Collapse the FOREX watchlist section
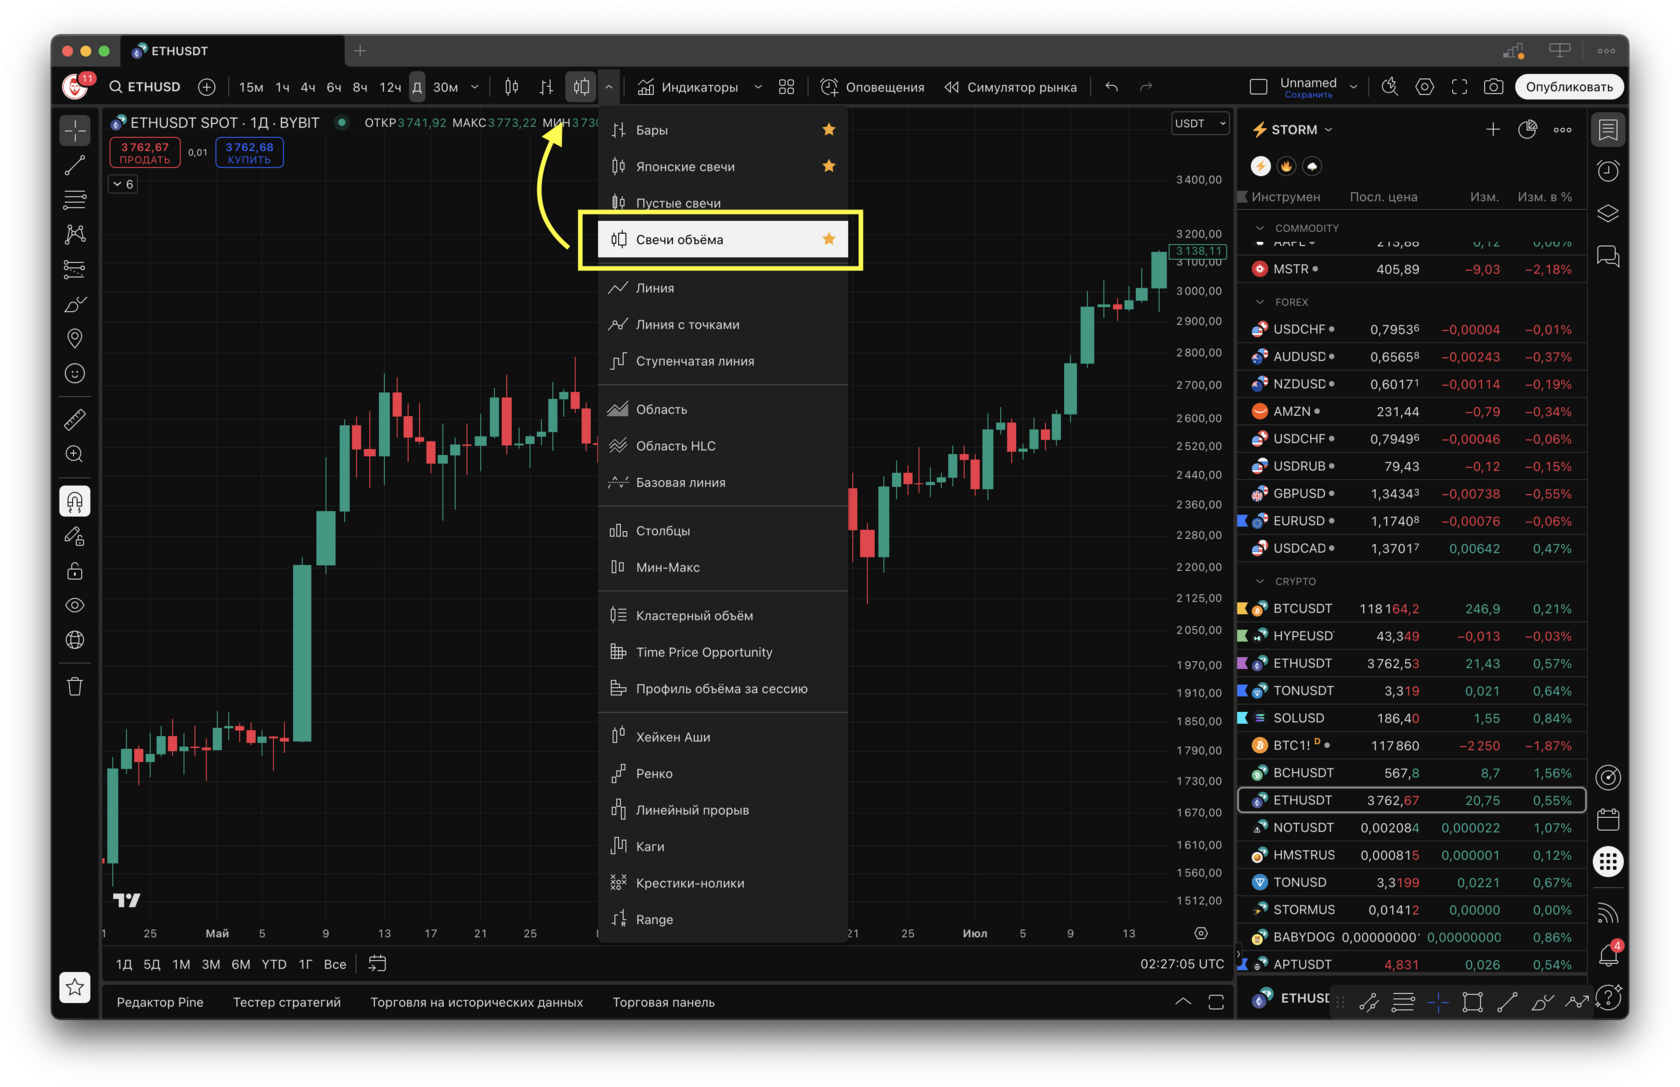This screenshot has height=1087, width=1680. (x=1260, y=302)
